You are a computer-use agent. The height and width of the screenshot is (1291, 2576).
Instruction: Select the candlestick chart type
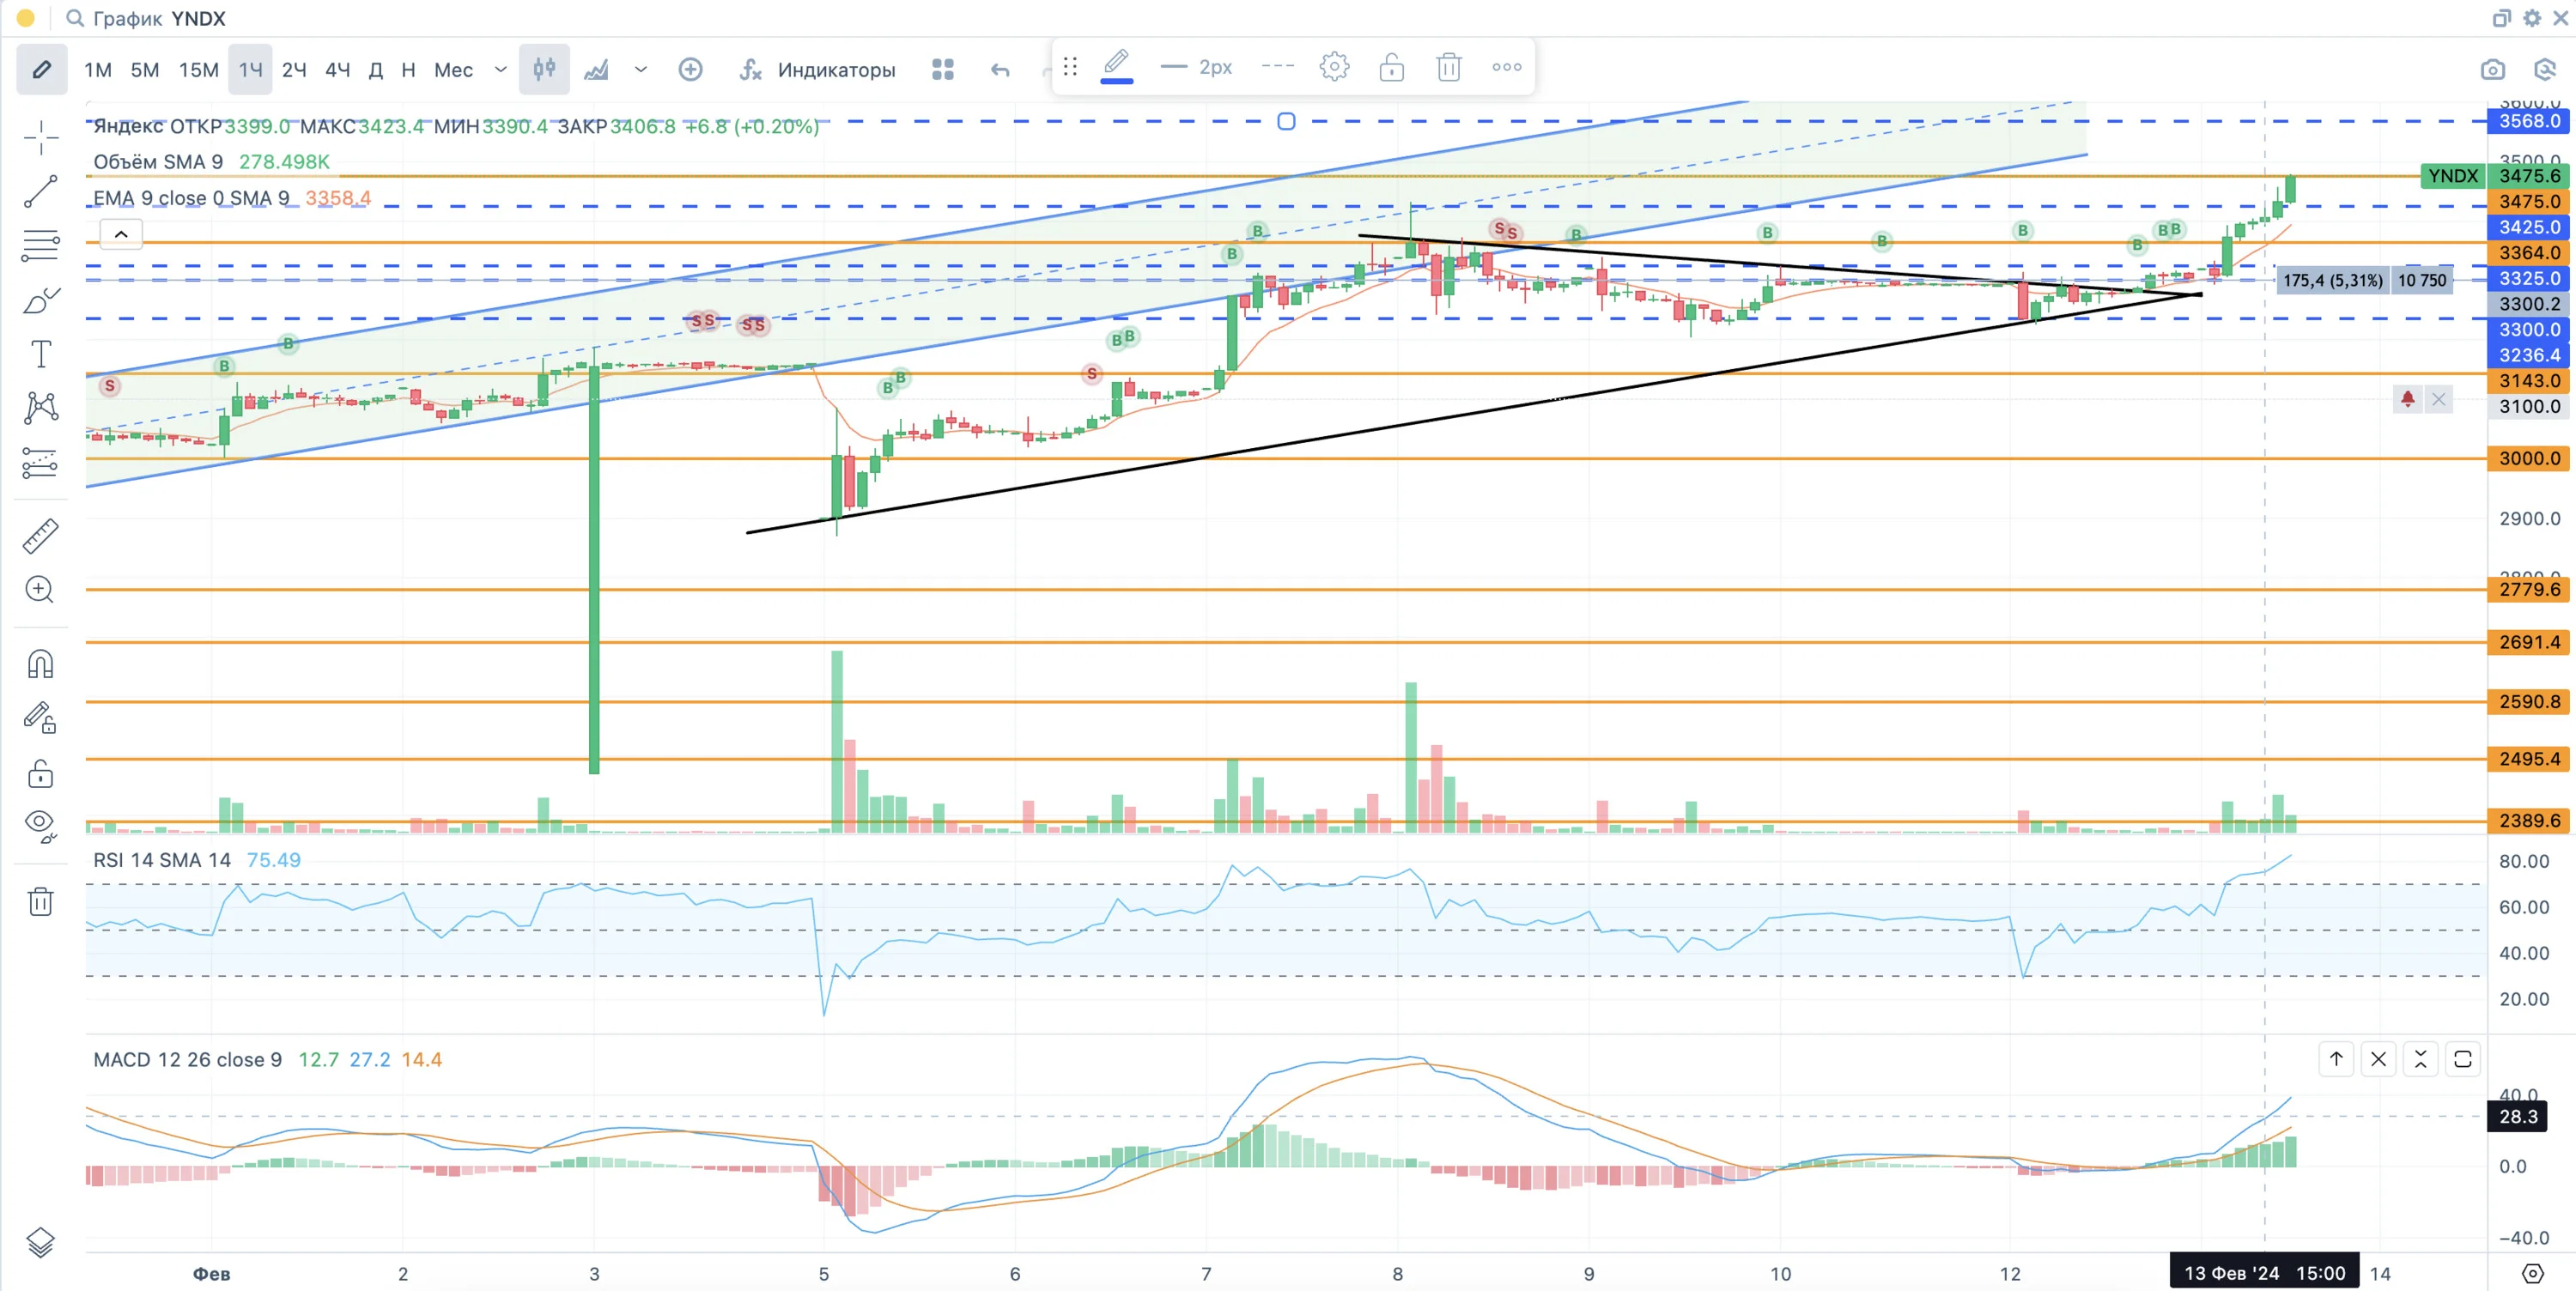(544, 69)
